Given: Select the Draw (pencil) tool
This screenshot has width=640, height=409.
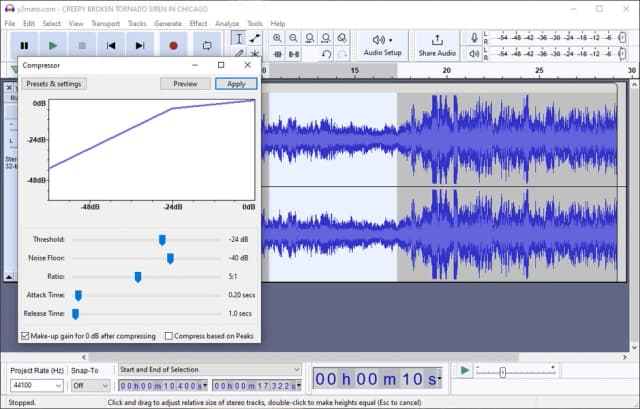Looking at the screenshot, I should point(239,53).
